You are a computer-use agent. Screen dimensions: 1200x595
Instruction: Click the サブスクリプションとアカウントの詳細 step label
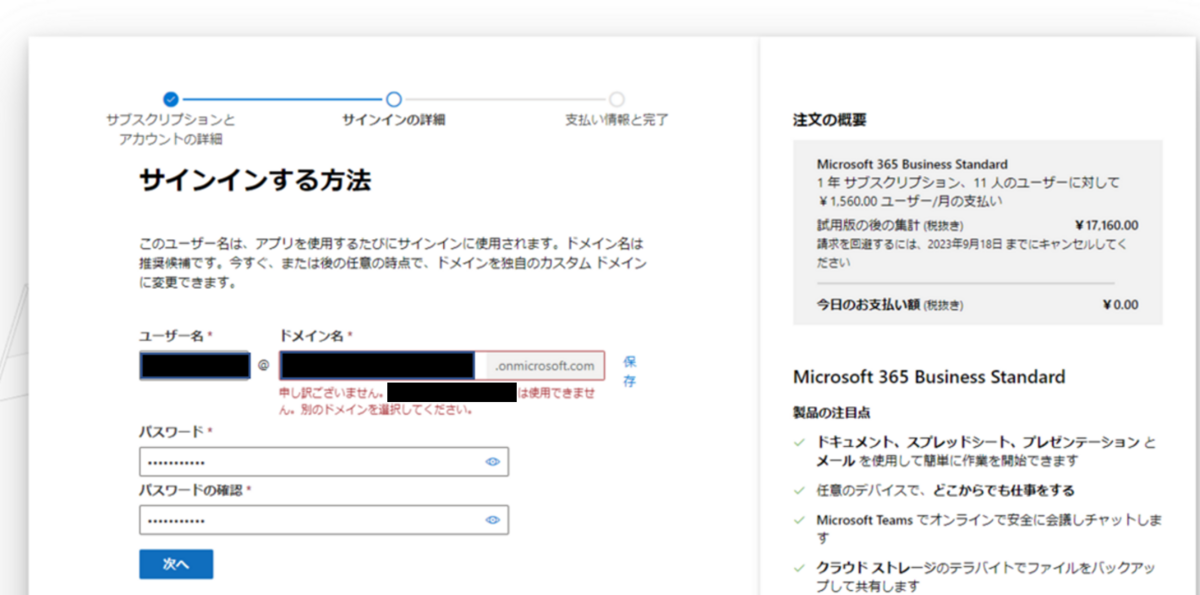[171, 129]
